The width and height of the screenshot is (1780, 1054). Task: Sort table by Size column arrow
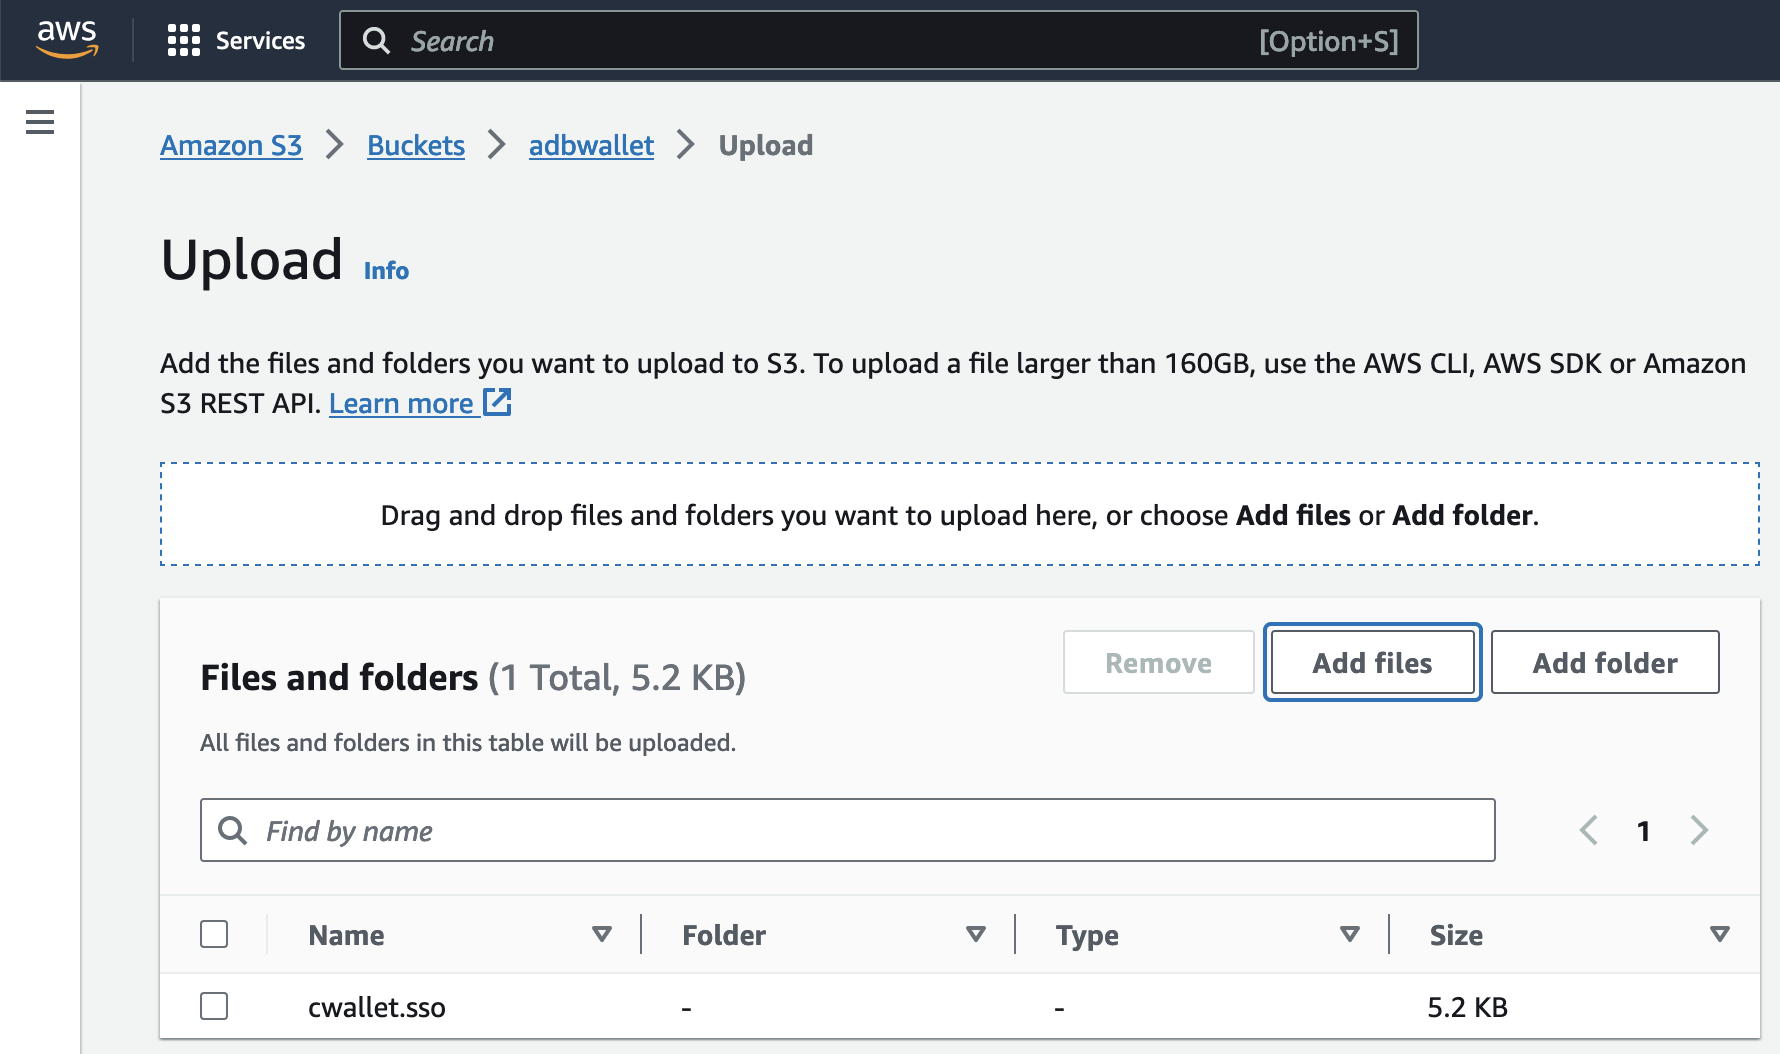(1720, 934)
